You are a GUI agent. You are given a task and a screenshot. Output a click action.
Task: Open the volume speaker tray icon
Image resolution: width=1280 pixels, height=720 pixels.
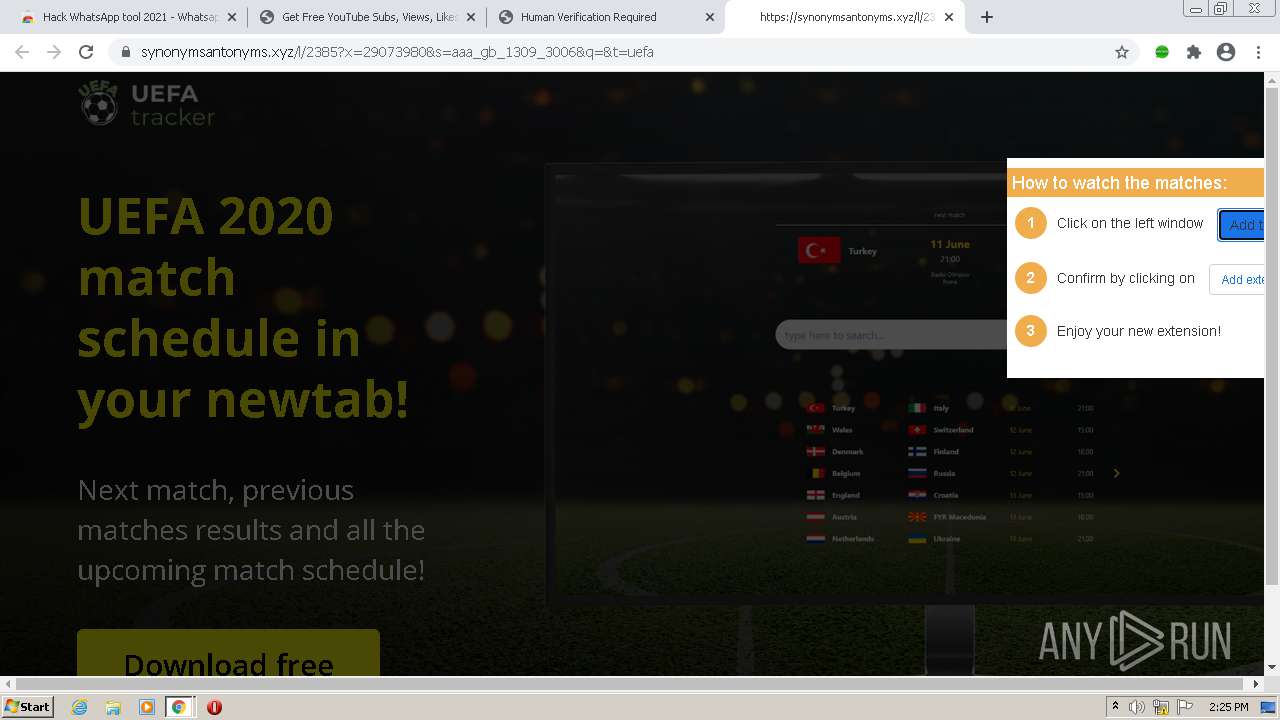click(x=1137, y=707)
